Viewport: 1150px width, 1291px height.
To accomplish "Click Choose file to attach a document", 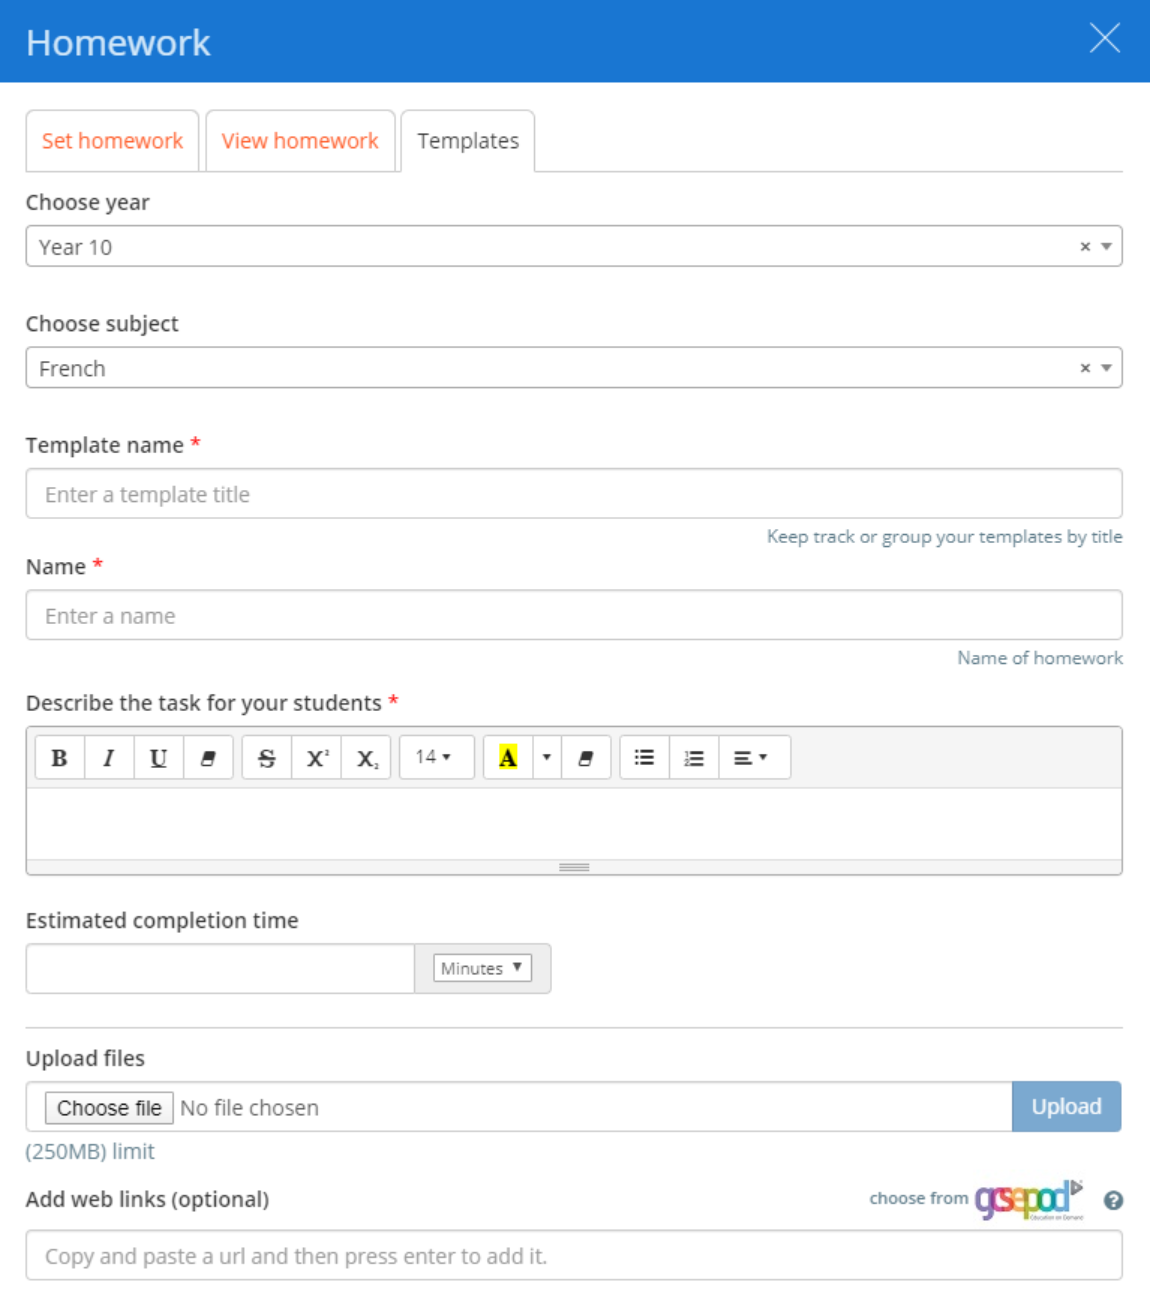I will 108,1107.
